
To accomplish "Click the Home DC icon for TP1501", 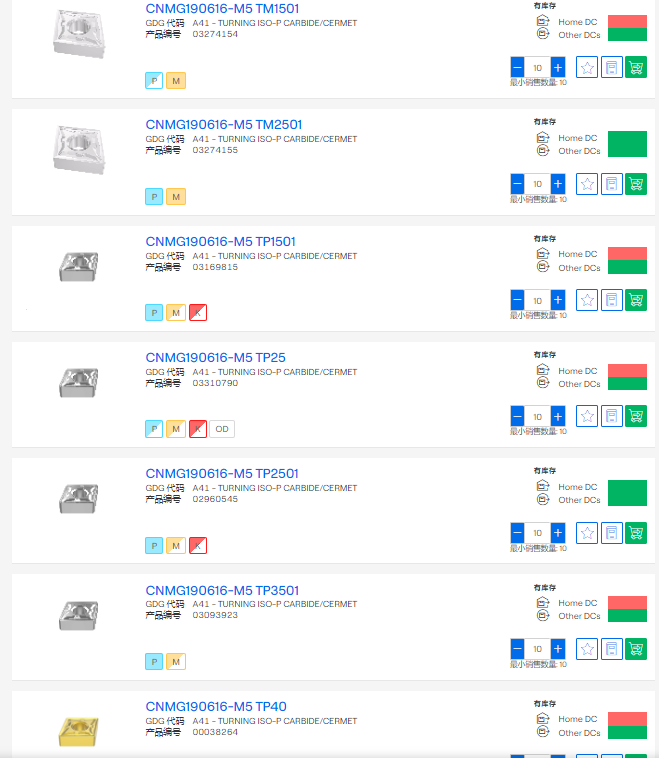I will click(543, 254).
